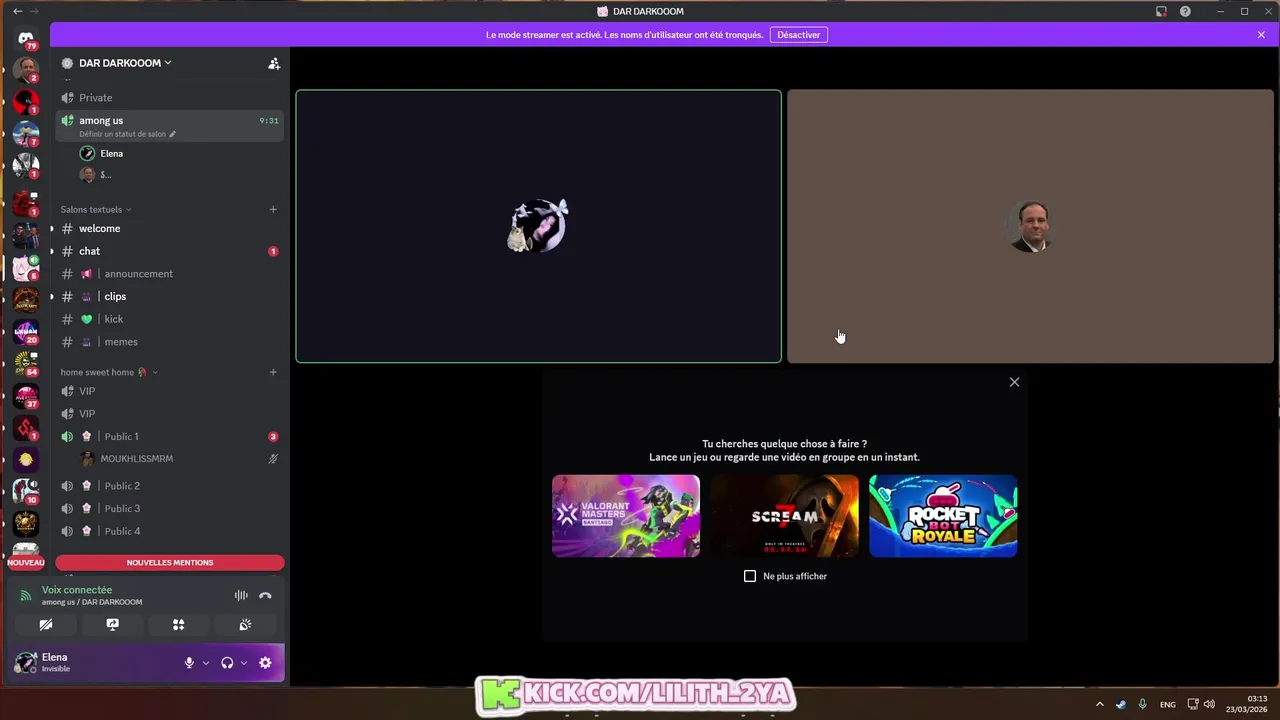Expand microphone input options arrow
Viewport: 1280px width, 720px height.
coord(206,663)
